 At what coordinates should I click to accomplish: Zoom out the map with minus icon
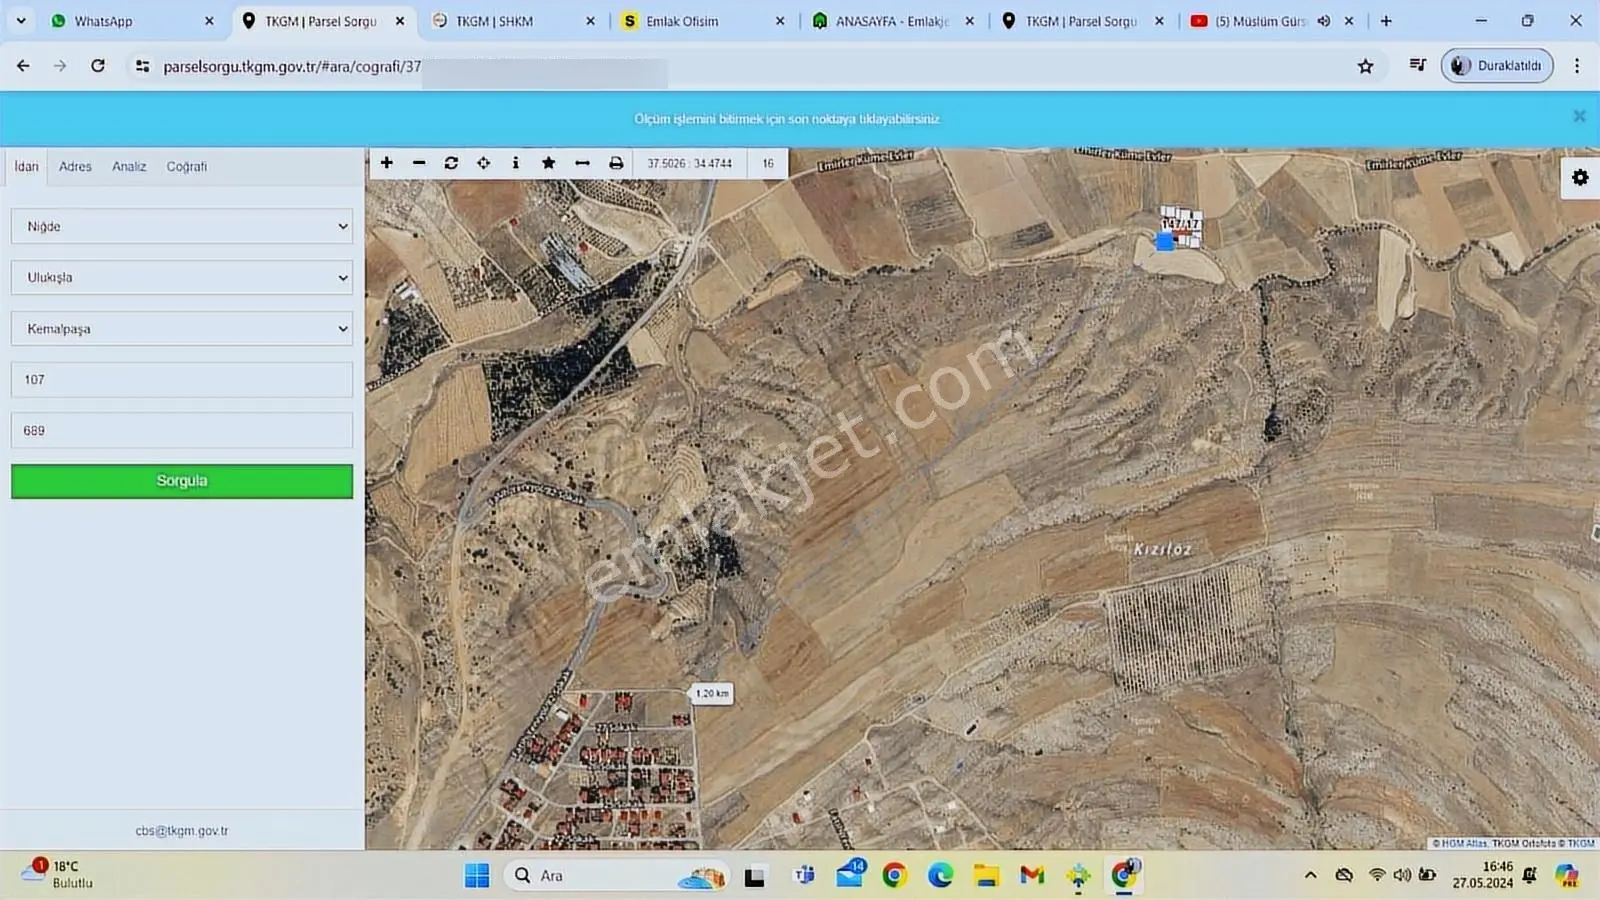tap(419, 163)
